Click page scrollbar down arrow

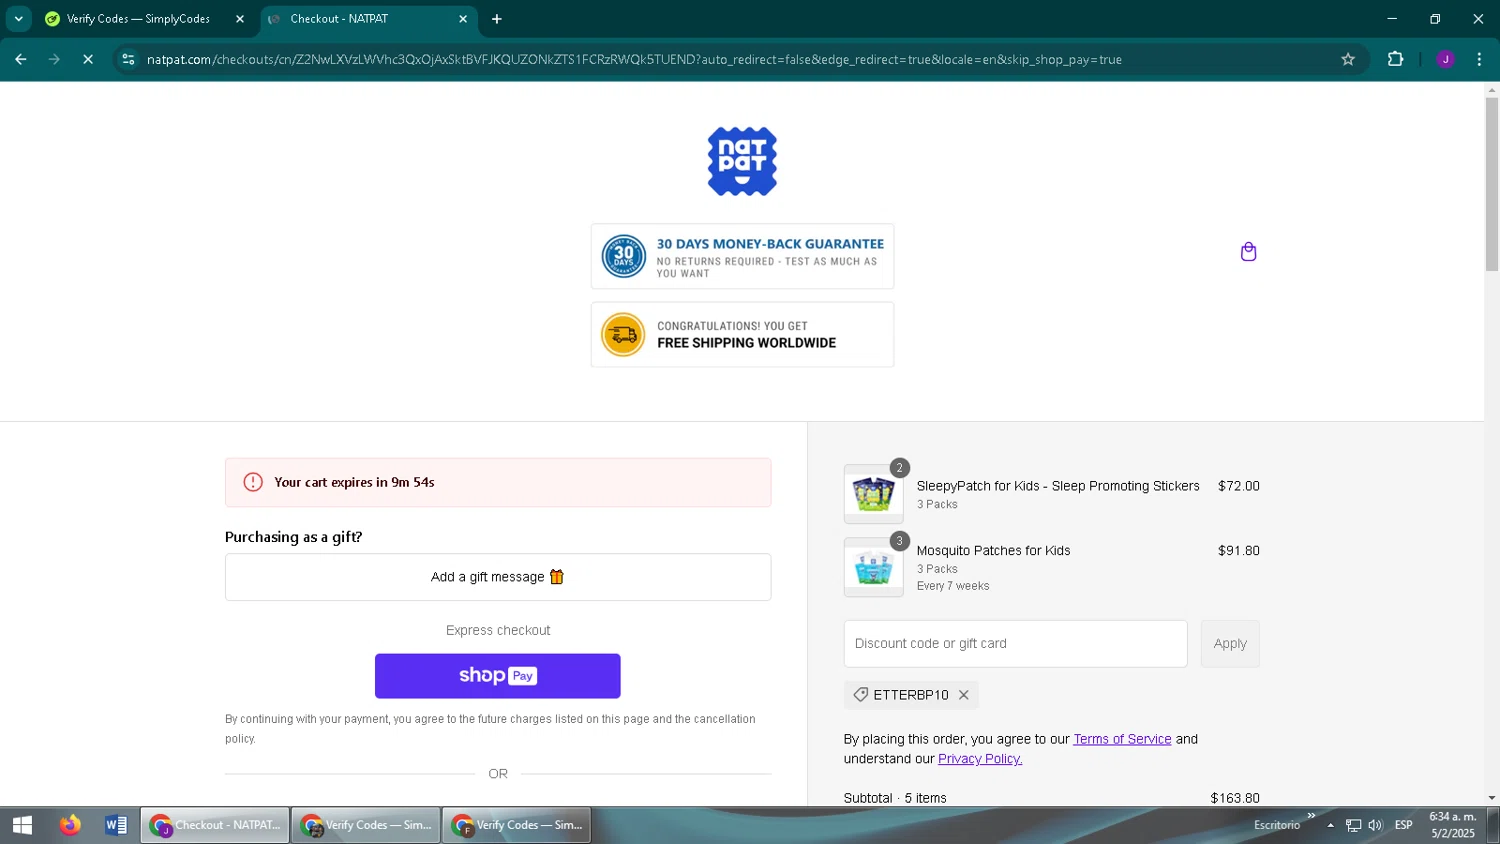pos(1491,798)
